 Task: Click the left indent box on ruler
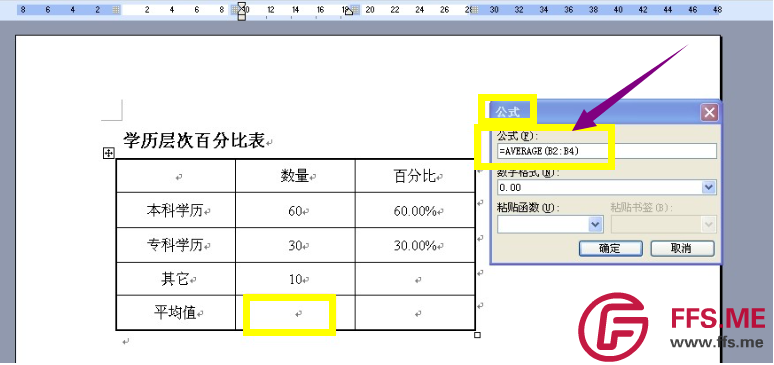tap(242, 17)
